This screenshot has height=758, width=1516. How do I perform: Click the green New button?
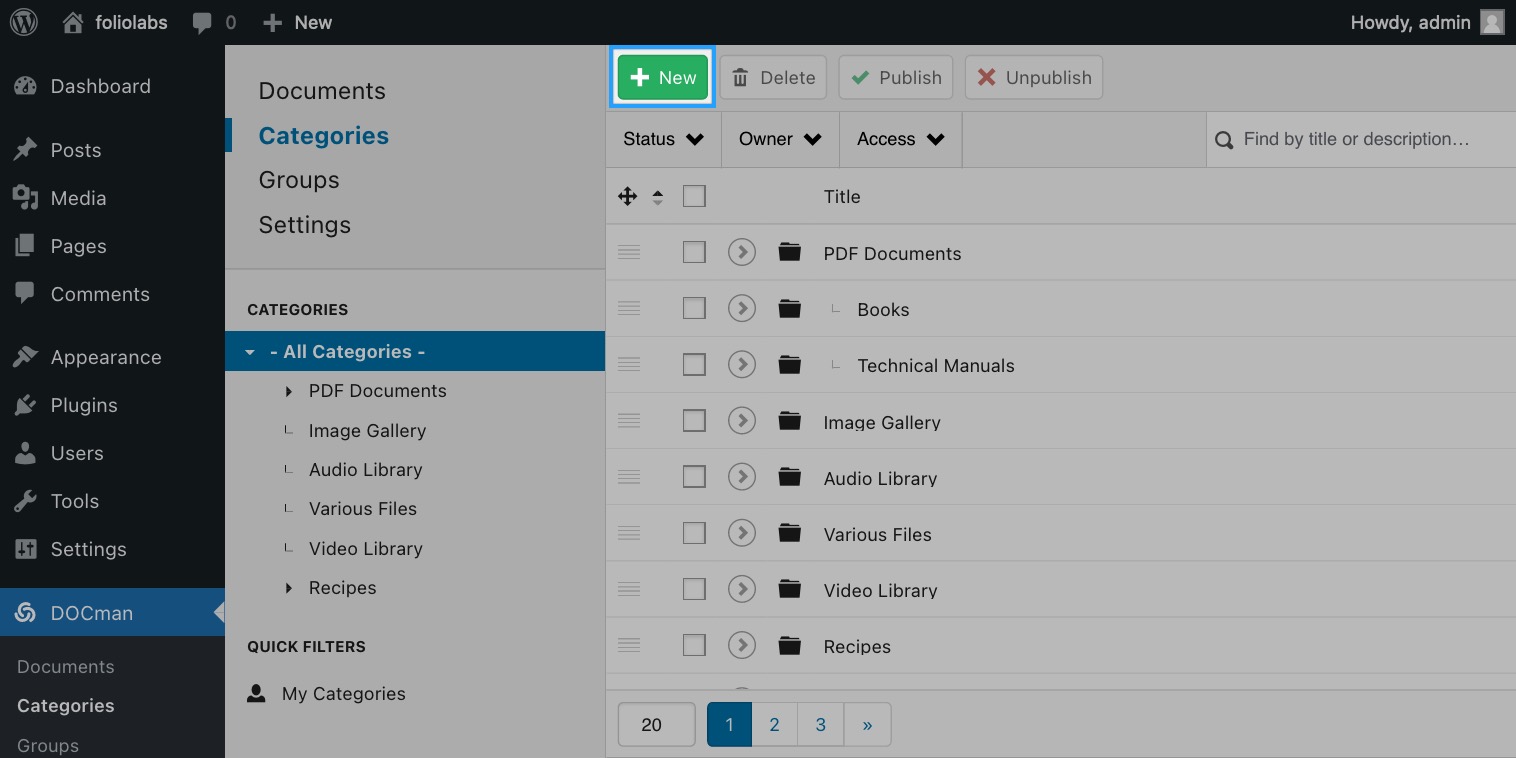[662, 77]
